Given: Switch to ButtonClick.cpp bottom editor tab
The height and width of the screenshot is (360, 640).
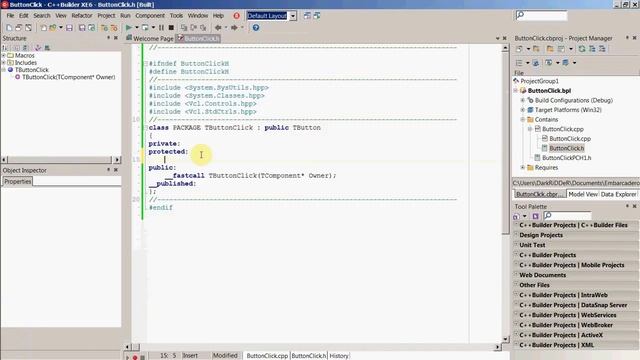Looking at the screenshot, I should tap(267, 356).
